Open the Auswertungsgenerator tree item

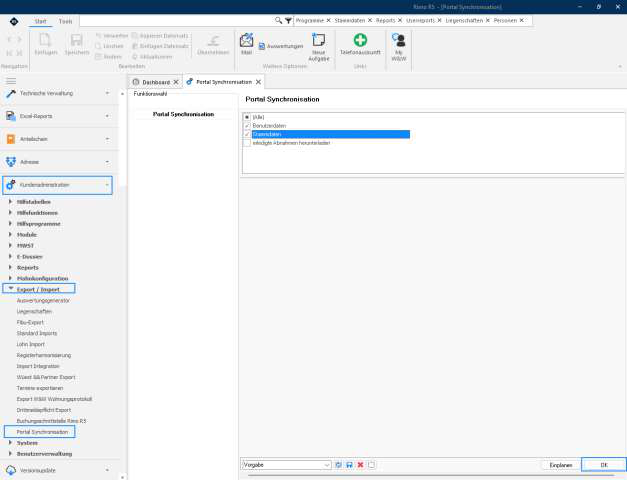43,300
